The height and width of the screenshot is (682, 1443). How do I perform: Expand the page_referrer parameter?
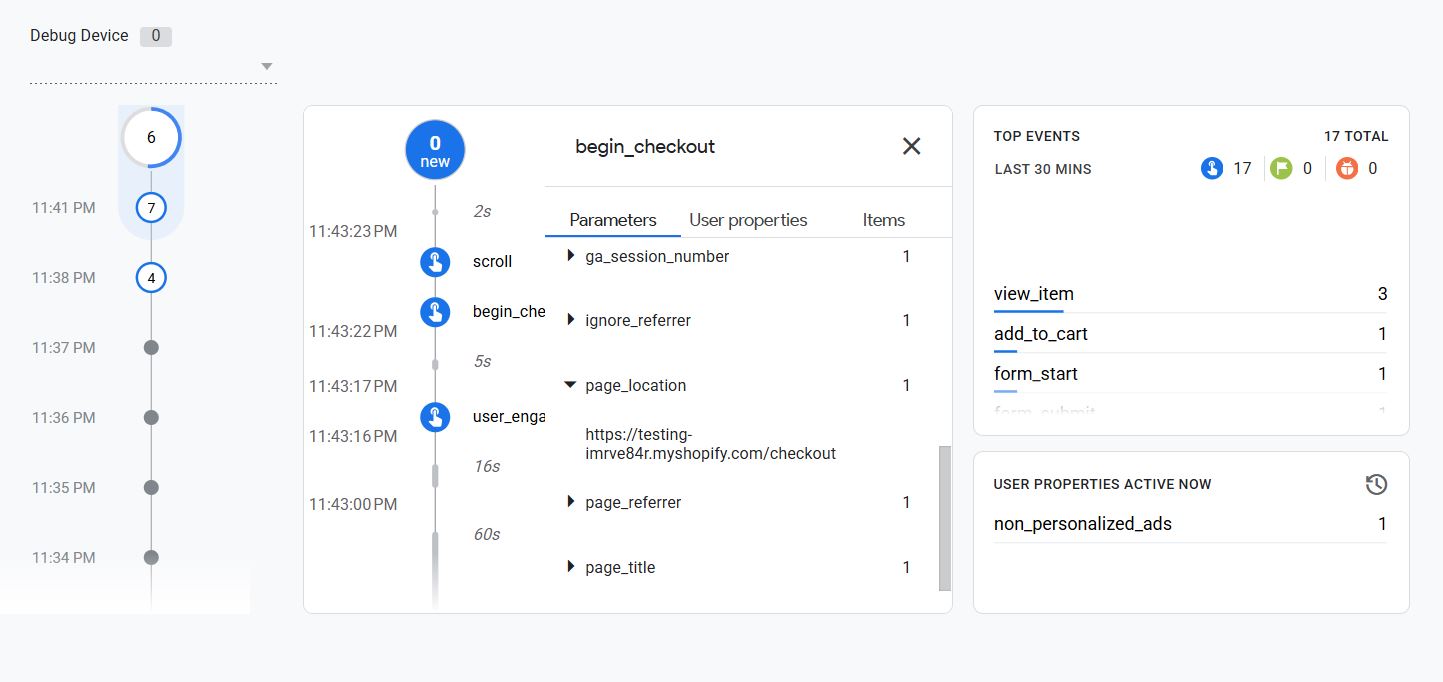(571, 502)
